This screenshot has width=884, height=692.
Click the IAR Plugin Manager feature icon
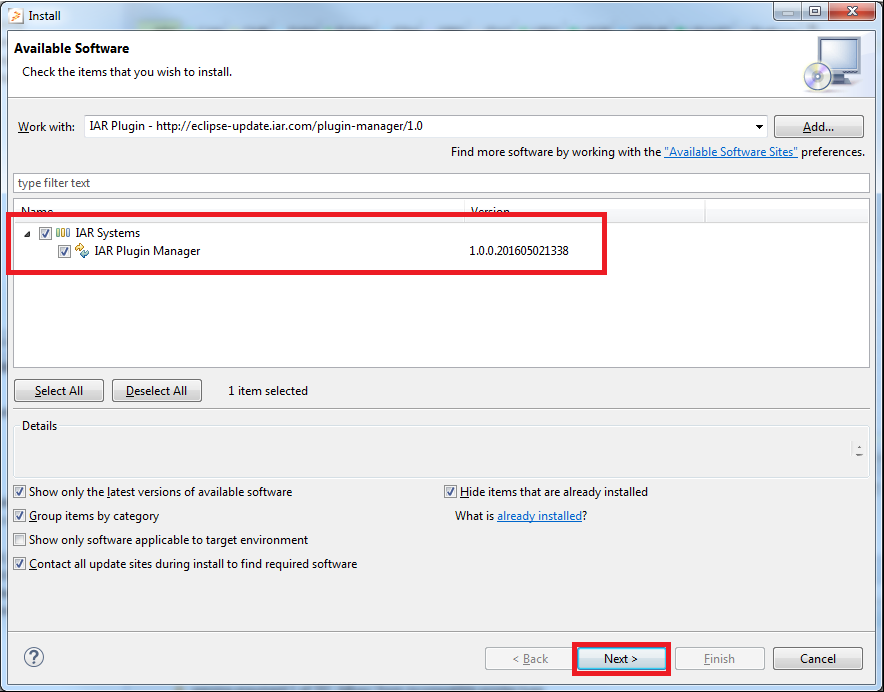(x=82, y=250)
